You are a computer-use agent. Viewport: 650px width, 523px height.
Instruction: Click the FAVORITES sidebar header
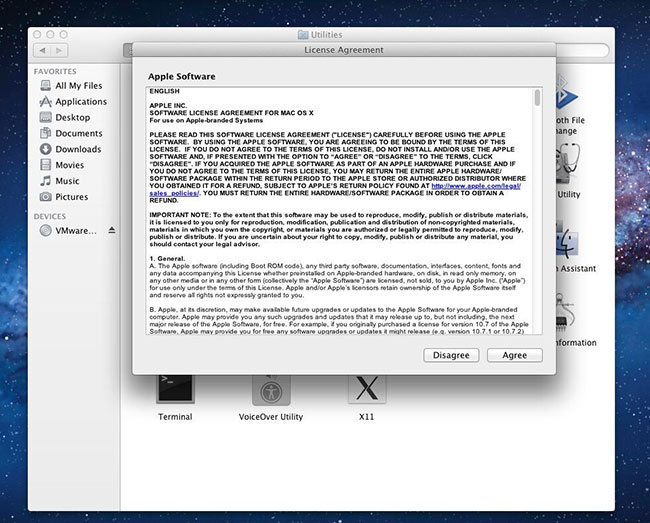55,72
